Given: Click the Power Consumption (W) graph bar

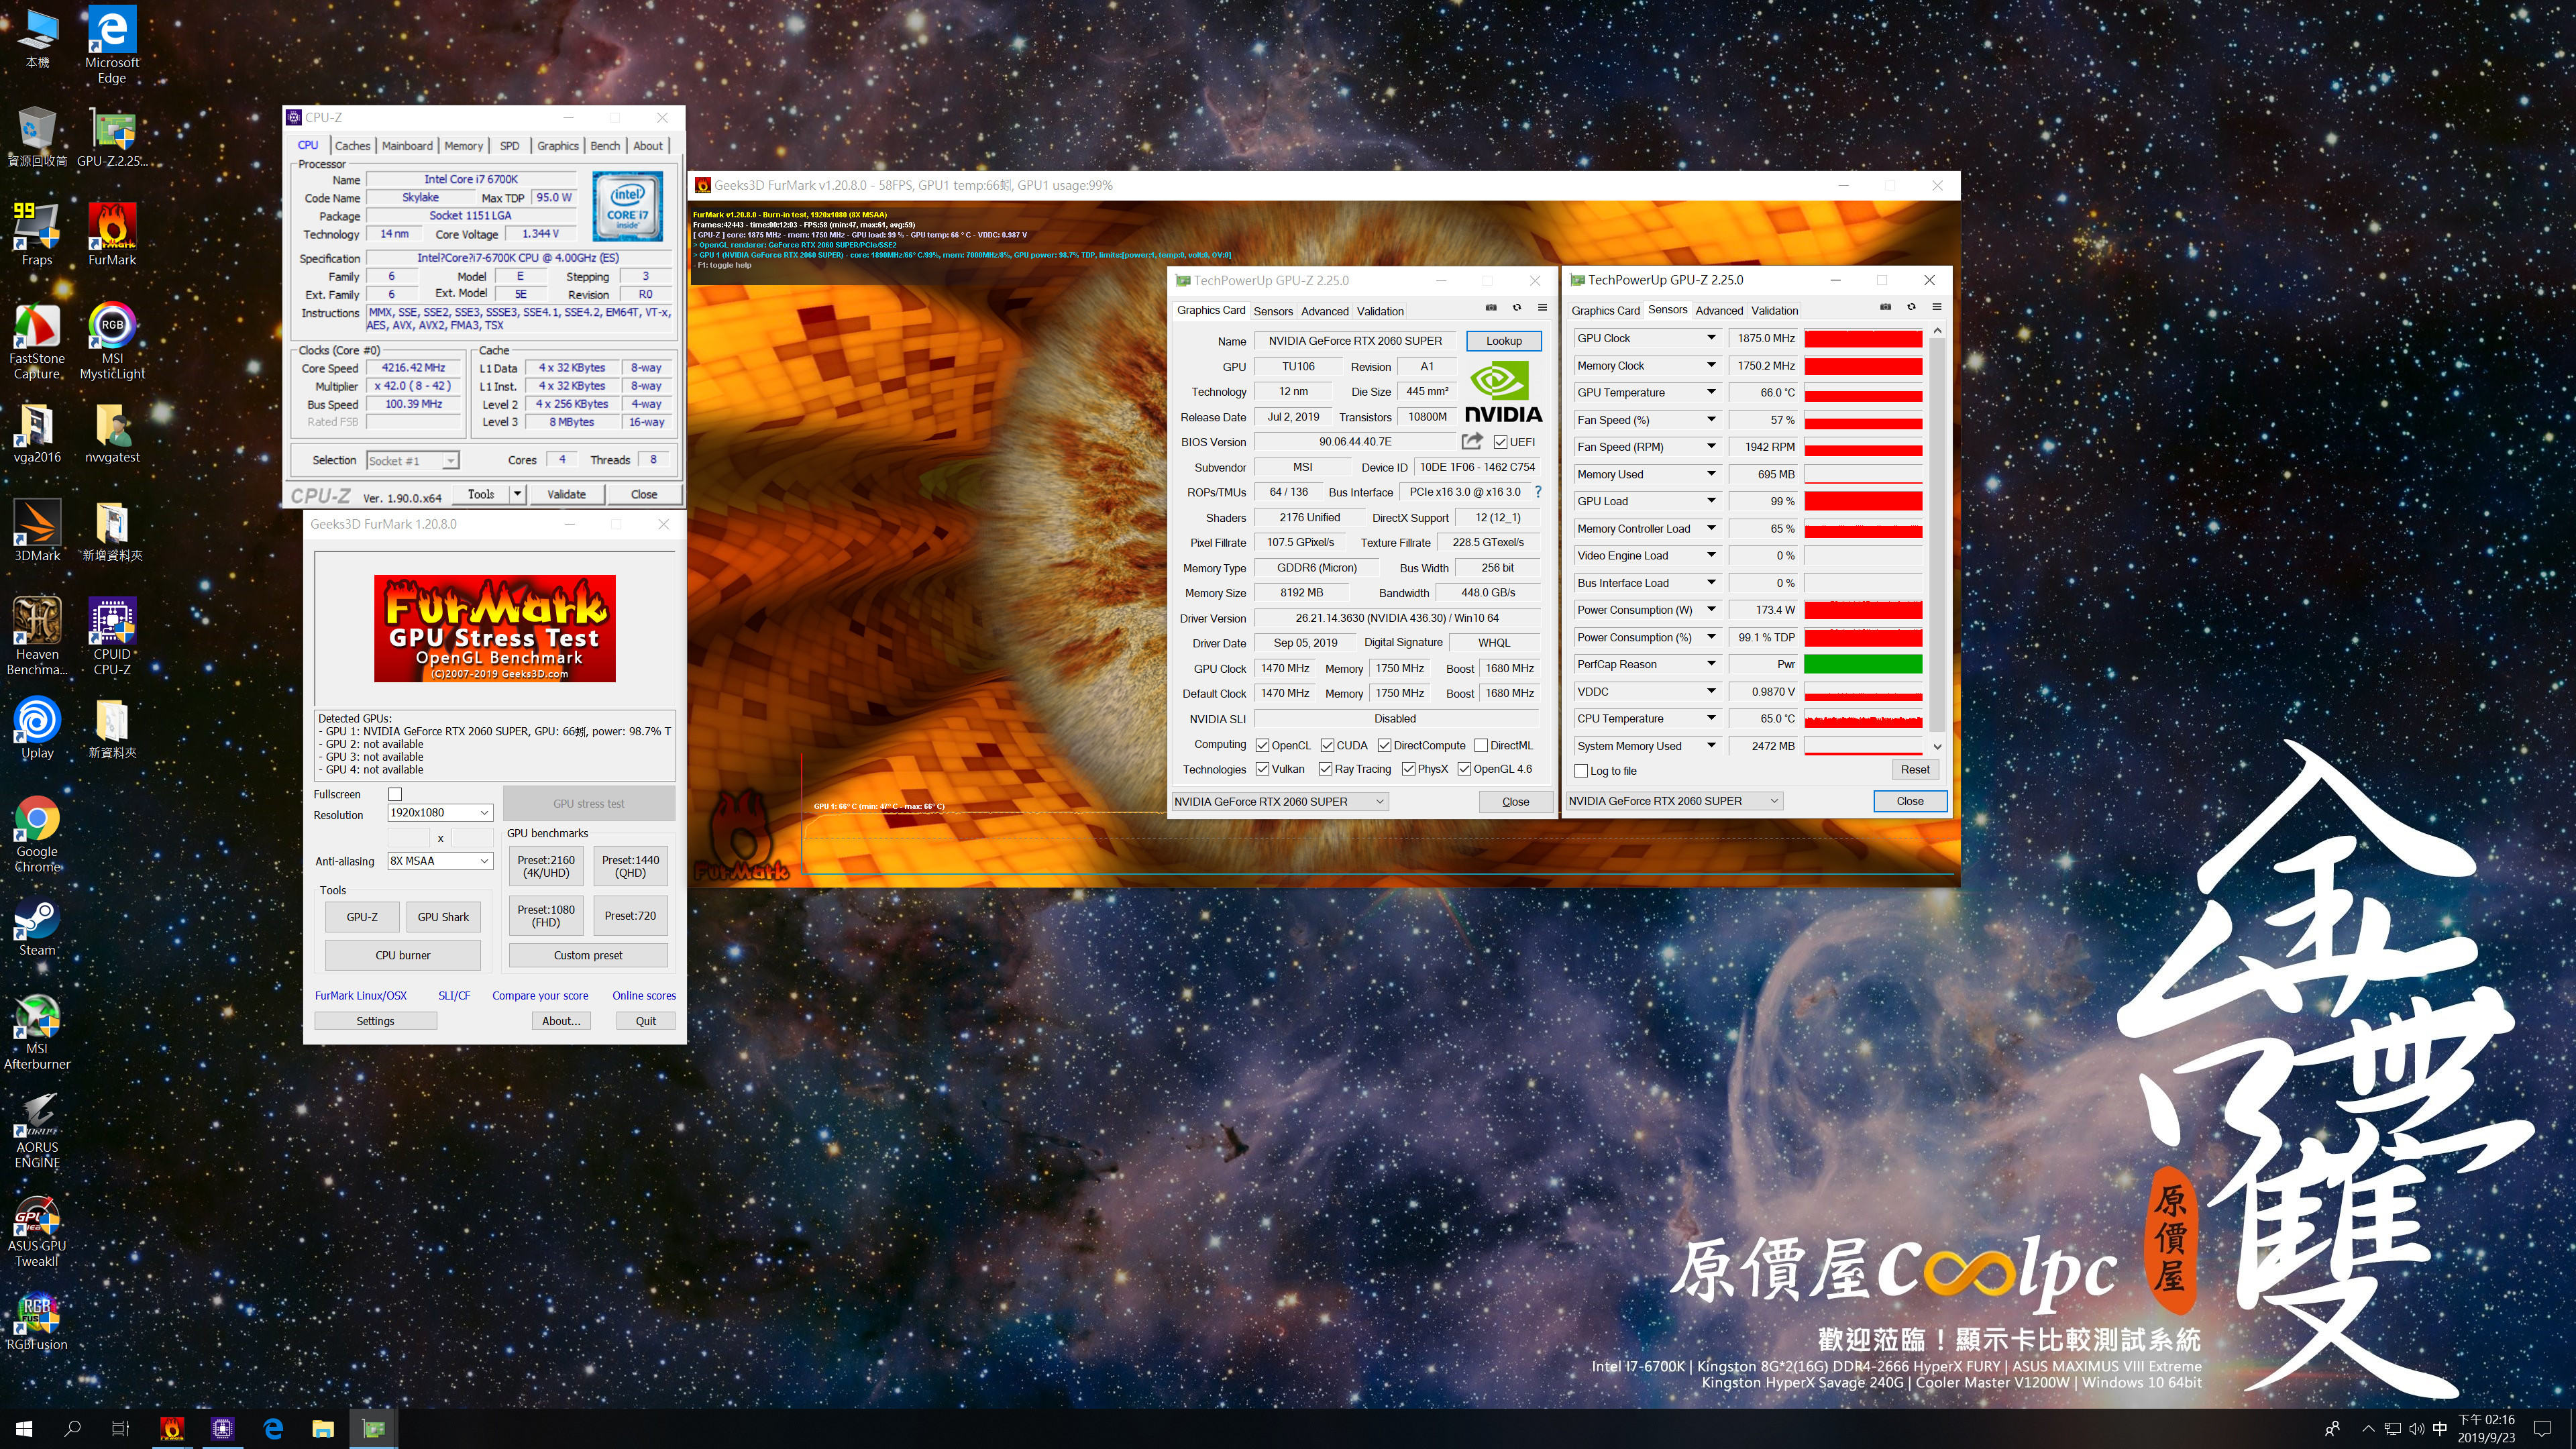Looking at the screenshot, I should (1863, 610).
